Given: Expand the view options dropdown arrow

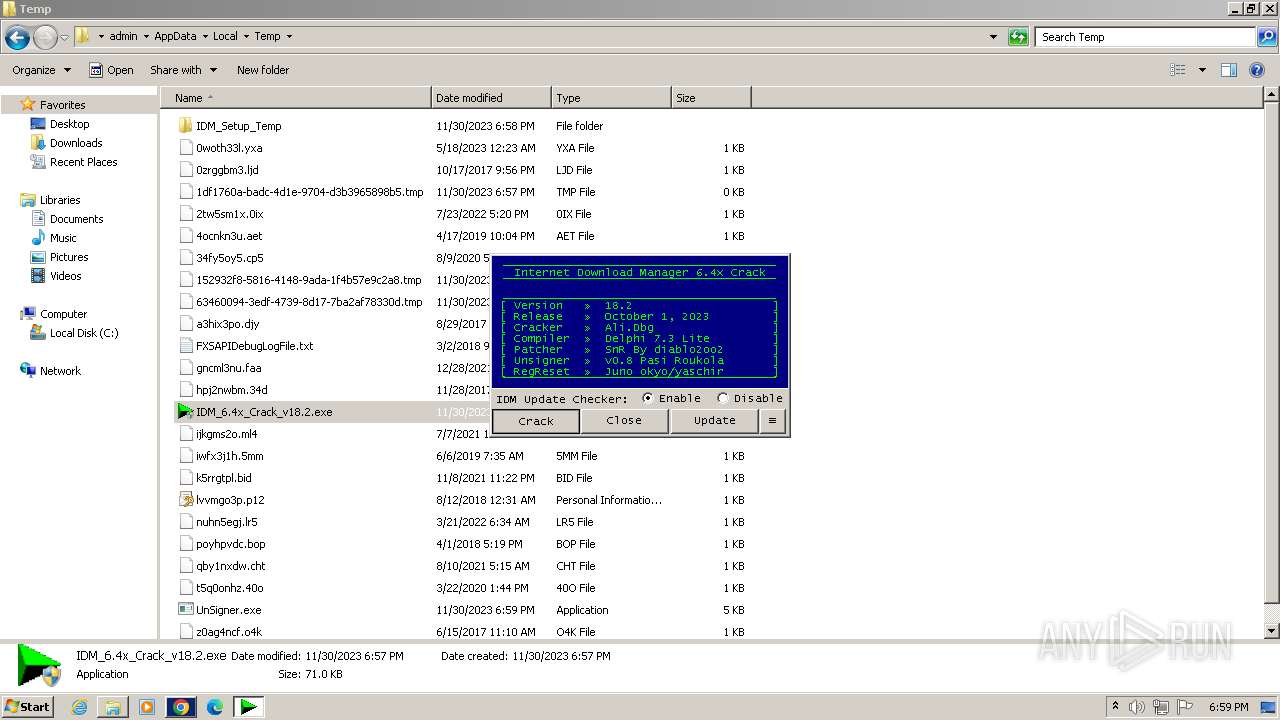Looking at the screenshot, I should pos(1202,70).
